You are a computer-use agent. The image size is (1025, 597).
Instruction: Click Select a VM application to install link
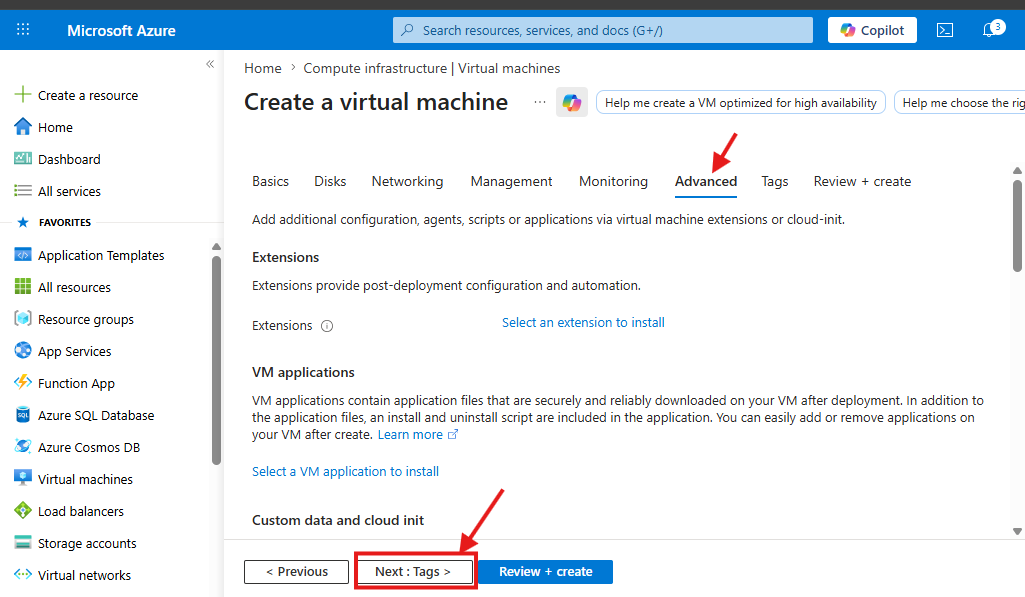[x=345, y=471]
